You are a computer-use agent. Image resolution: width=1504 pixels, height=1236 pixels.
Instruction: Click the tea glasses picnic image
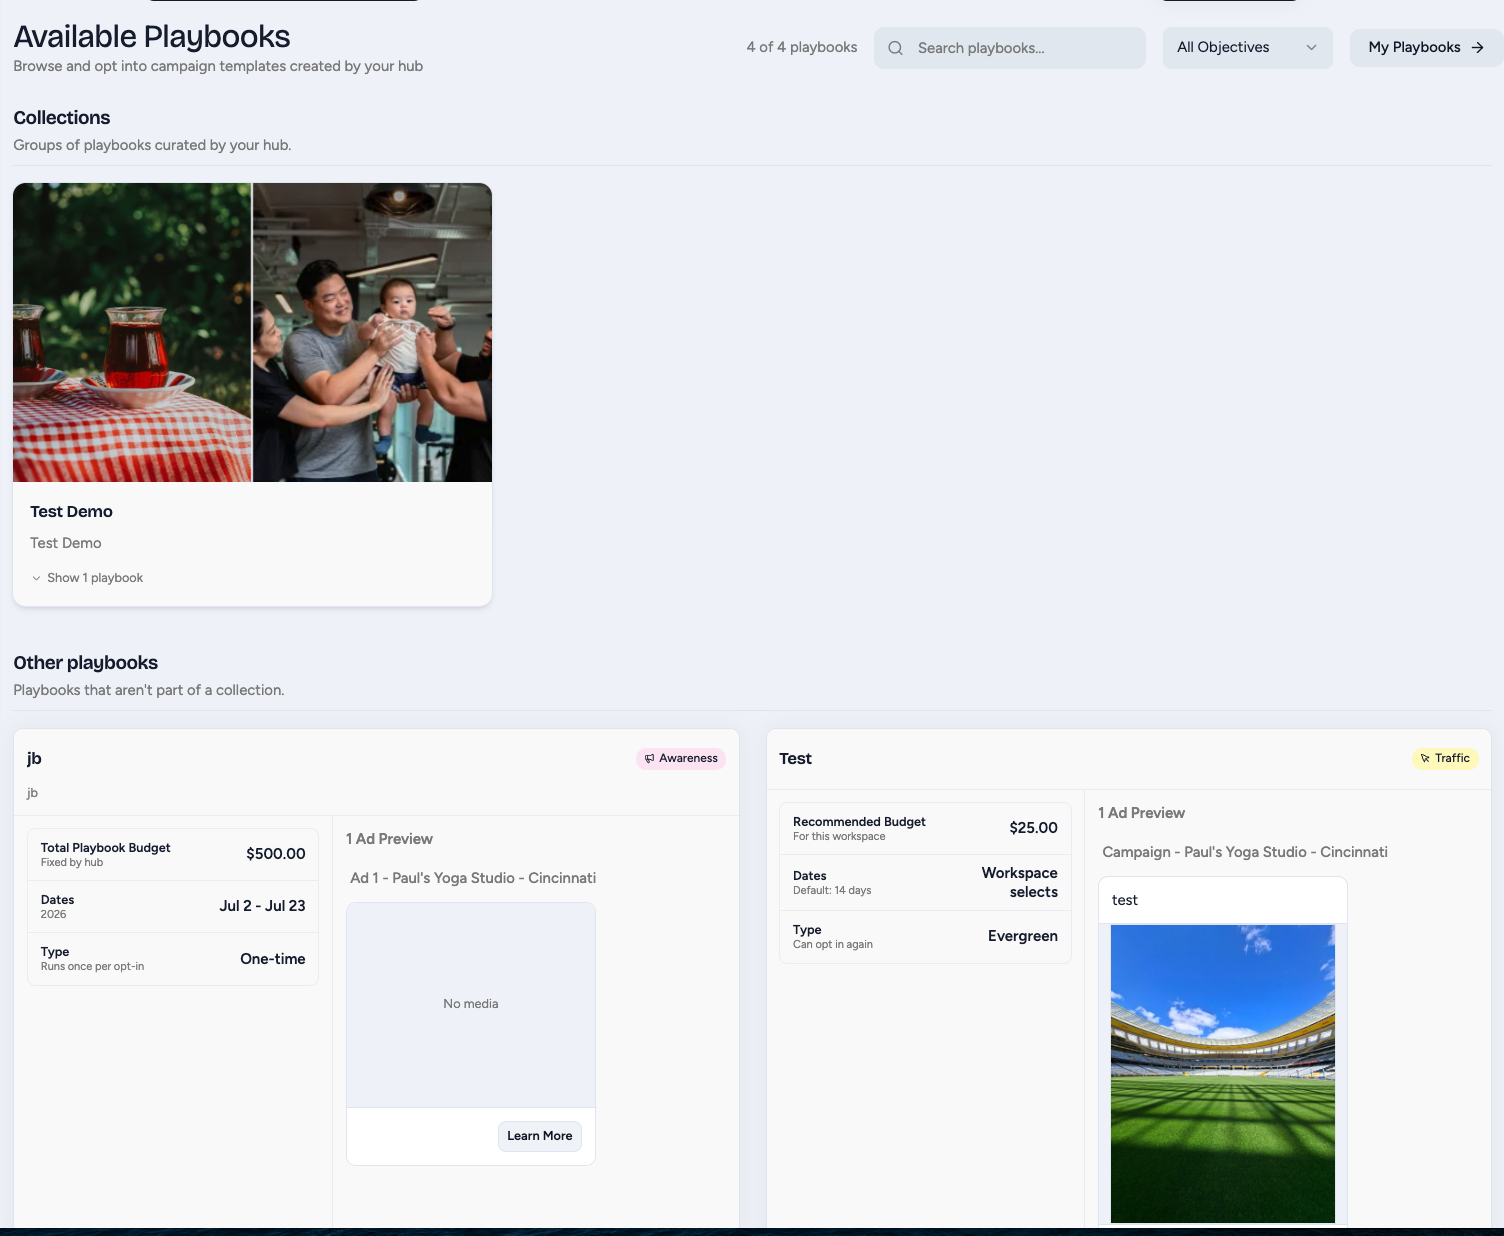click(x=132, y=332)
